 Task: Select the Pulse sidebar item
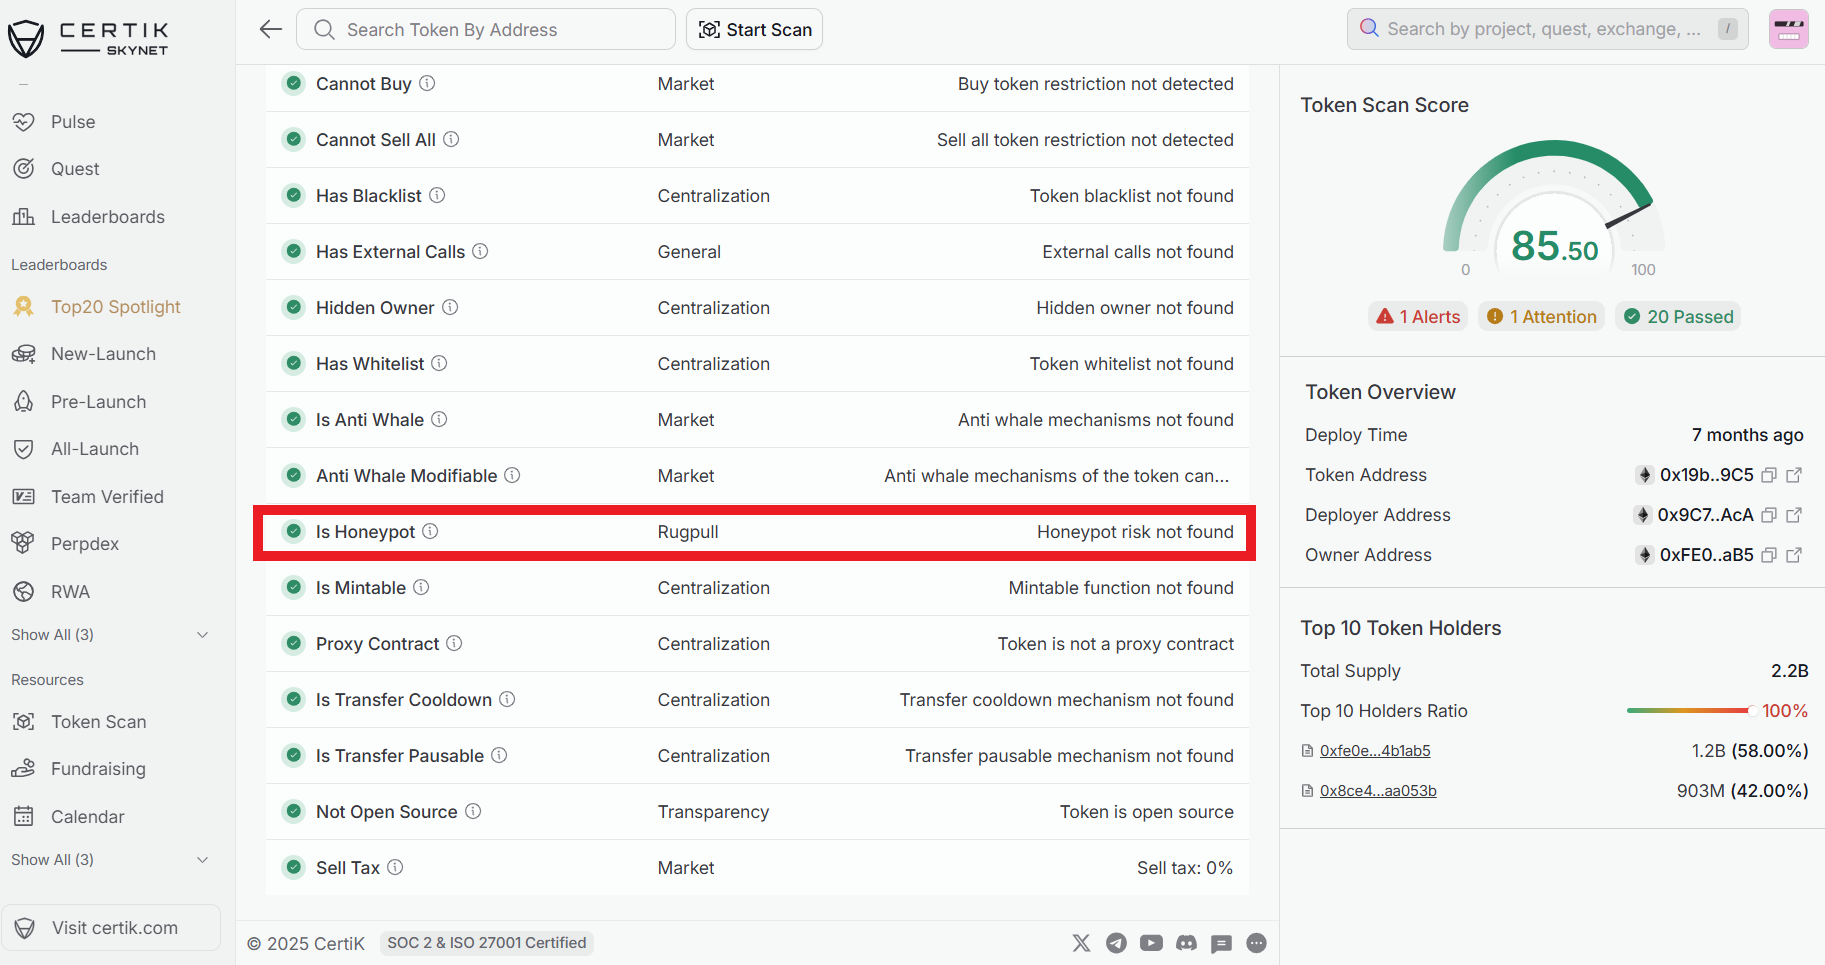[x=73, y=122]
